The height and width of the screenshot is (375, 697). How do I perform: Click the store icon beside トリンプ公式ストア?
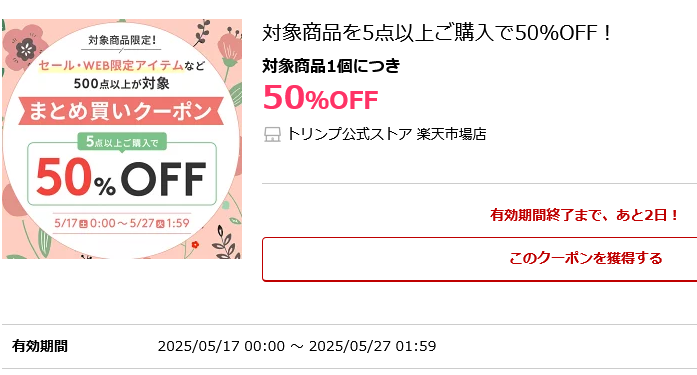(272, 134)
